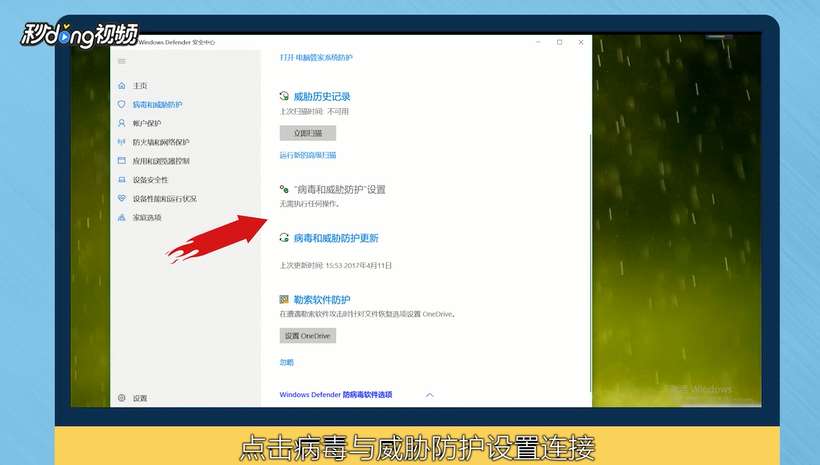This screenshot has height=465, width=820.
Task: Select 病毒和威胁防护 in sidebar
Action: (157, 105)
